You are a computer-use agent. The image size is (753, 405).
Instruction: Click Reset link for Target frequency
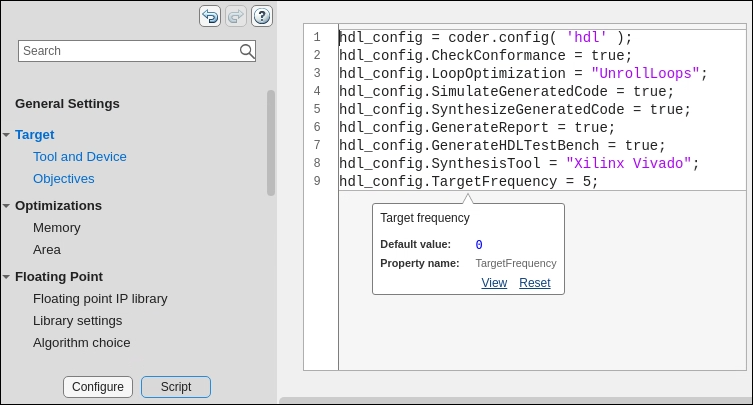coord(535,283)
